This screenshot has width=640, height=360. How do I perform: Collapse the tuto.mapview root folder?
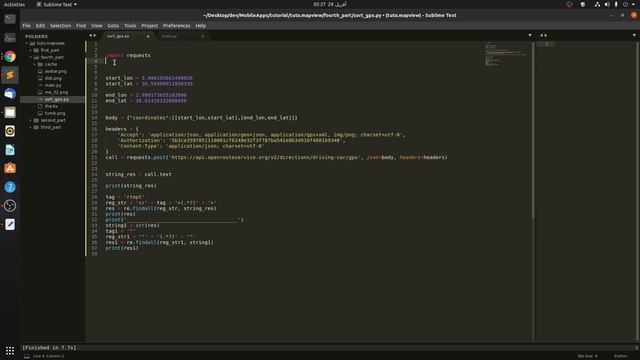click(x=27, y=43)
